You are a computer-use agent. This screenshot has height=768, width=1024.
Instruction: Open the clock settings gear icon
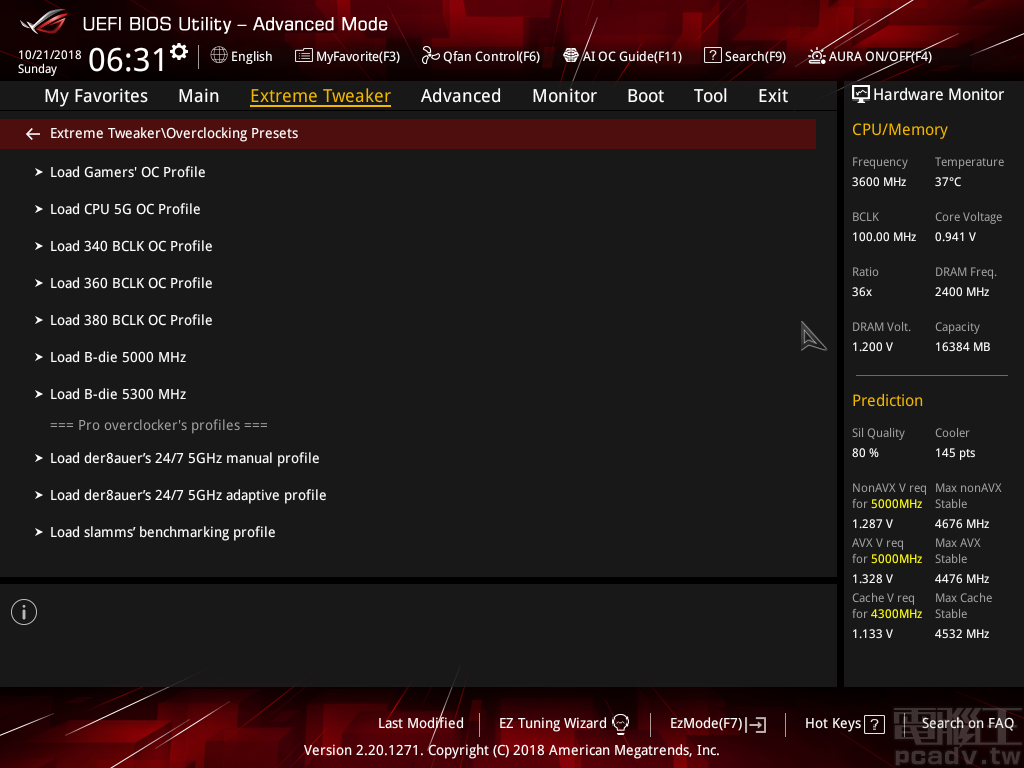click(179, 52)
